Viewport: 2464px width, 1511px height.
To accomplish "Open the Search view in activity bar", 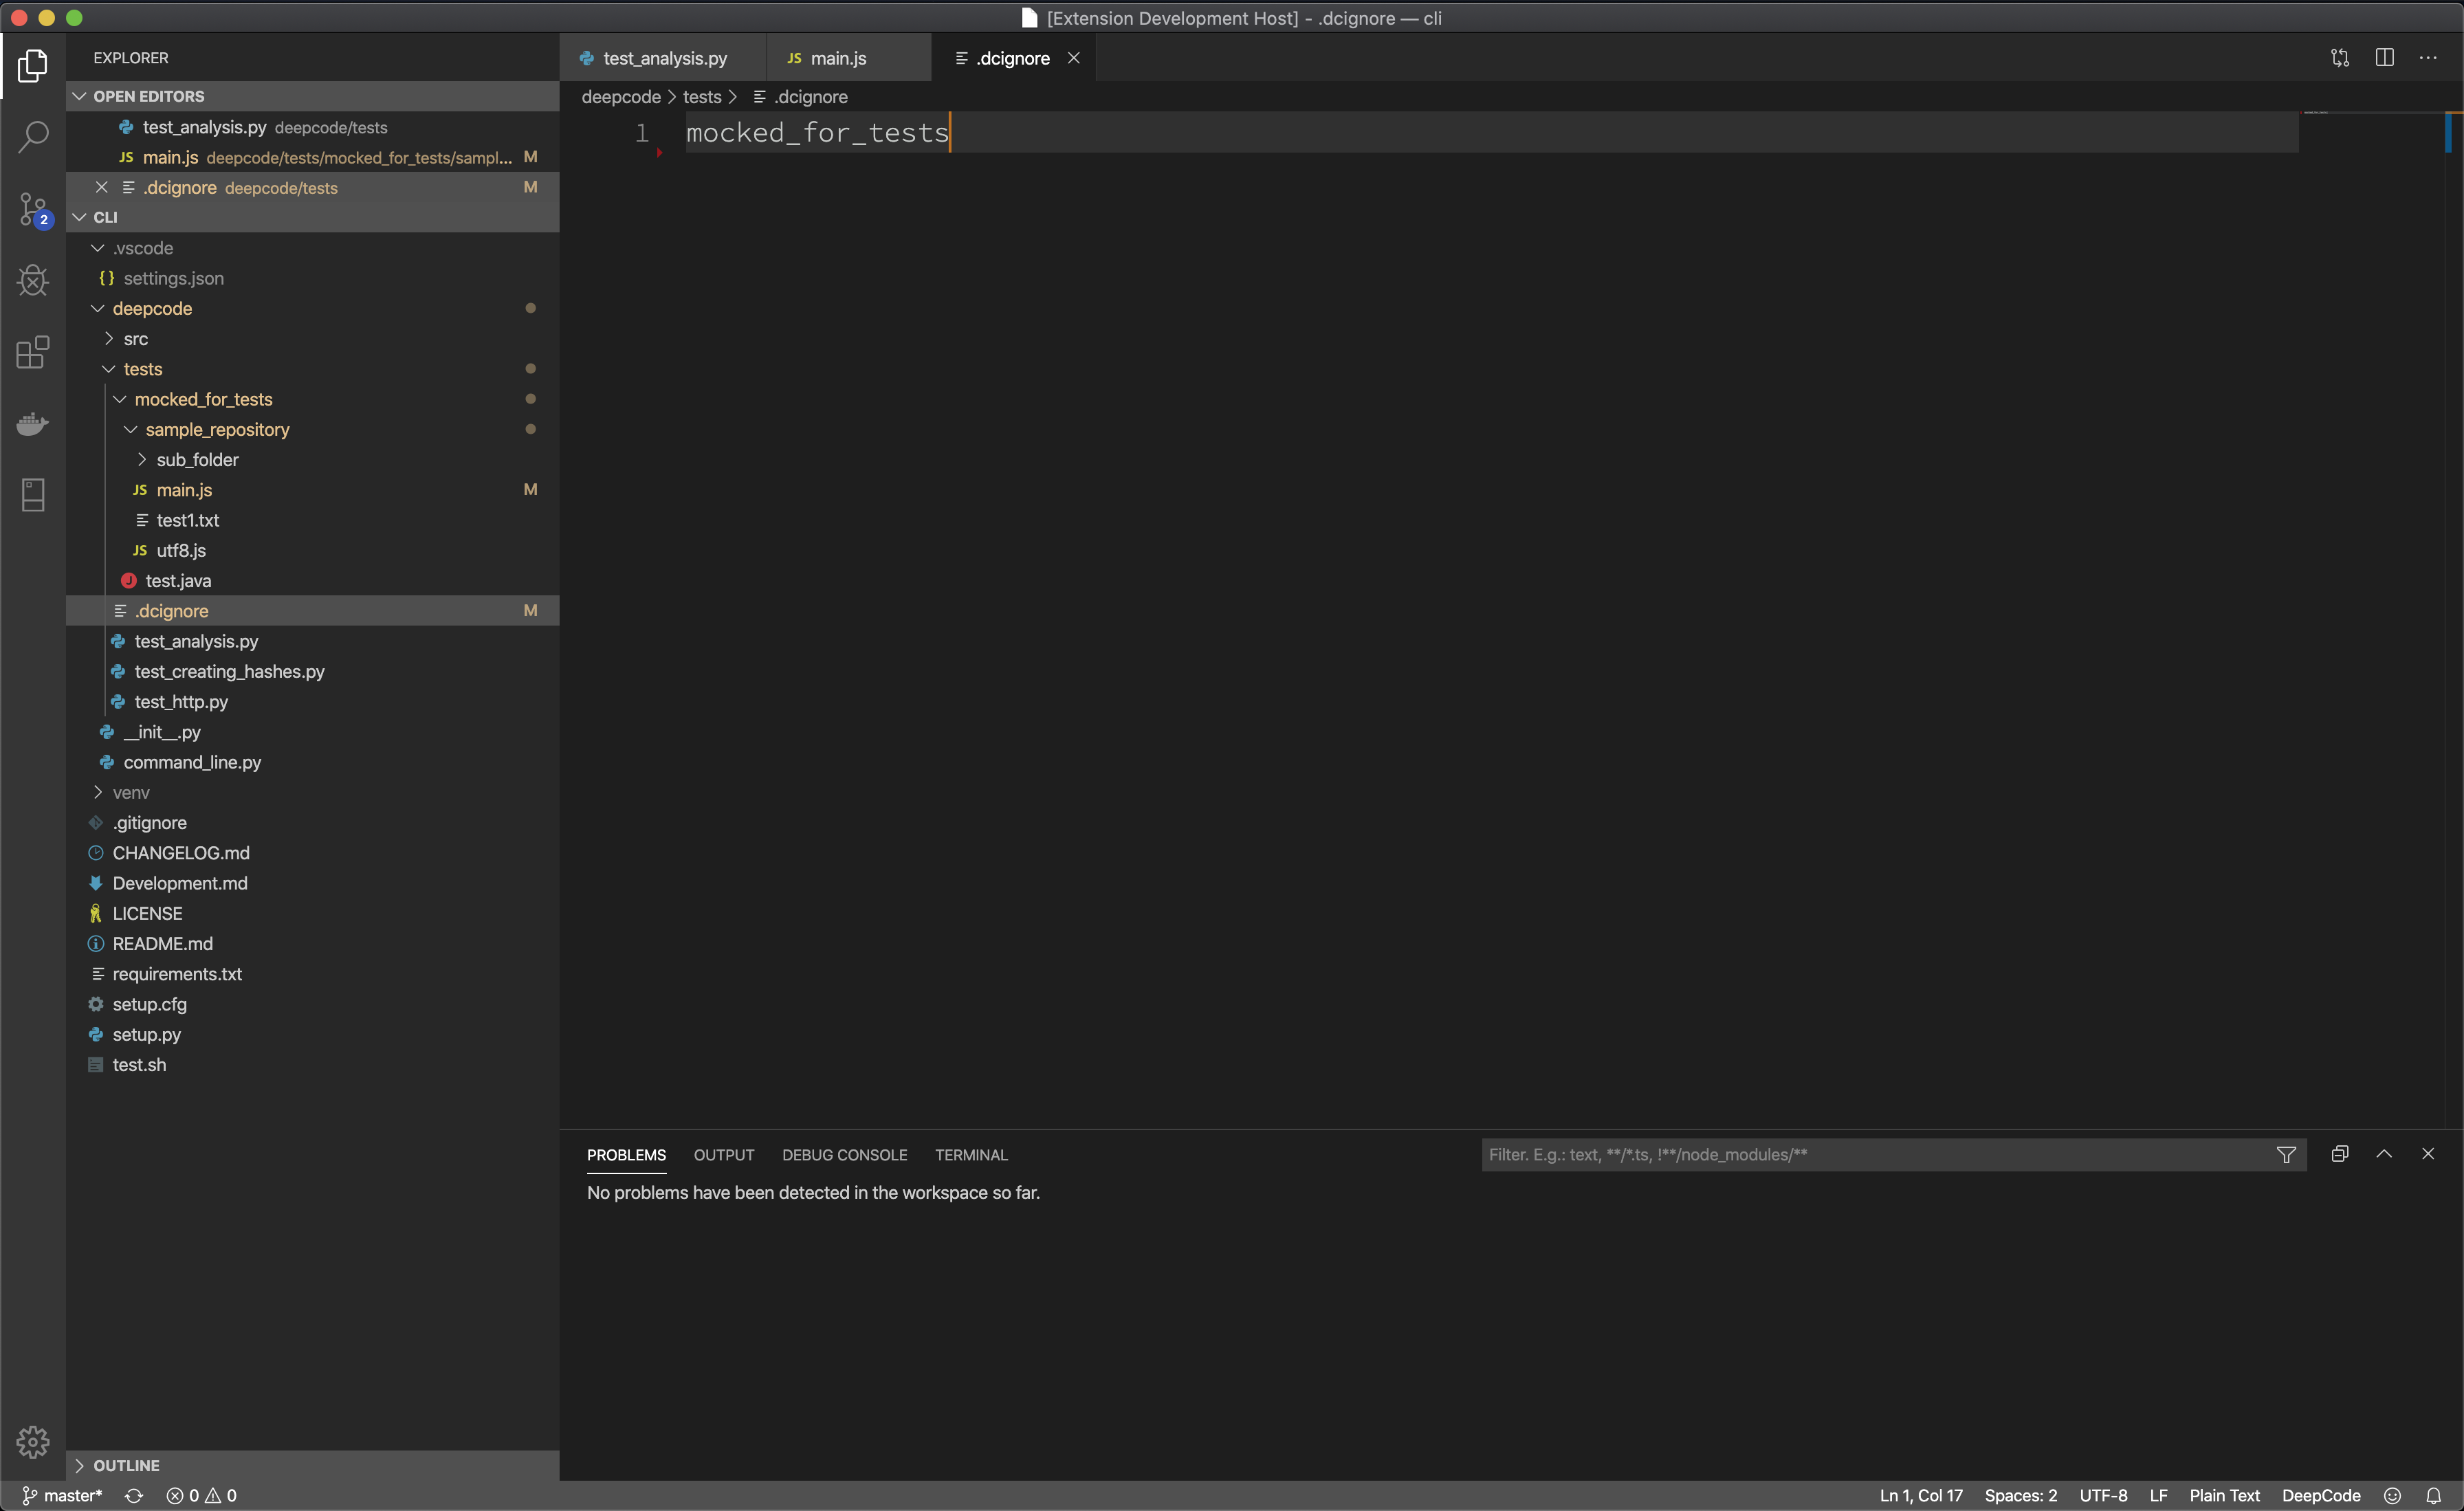I will [x=33, y=137].
